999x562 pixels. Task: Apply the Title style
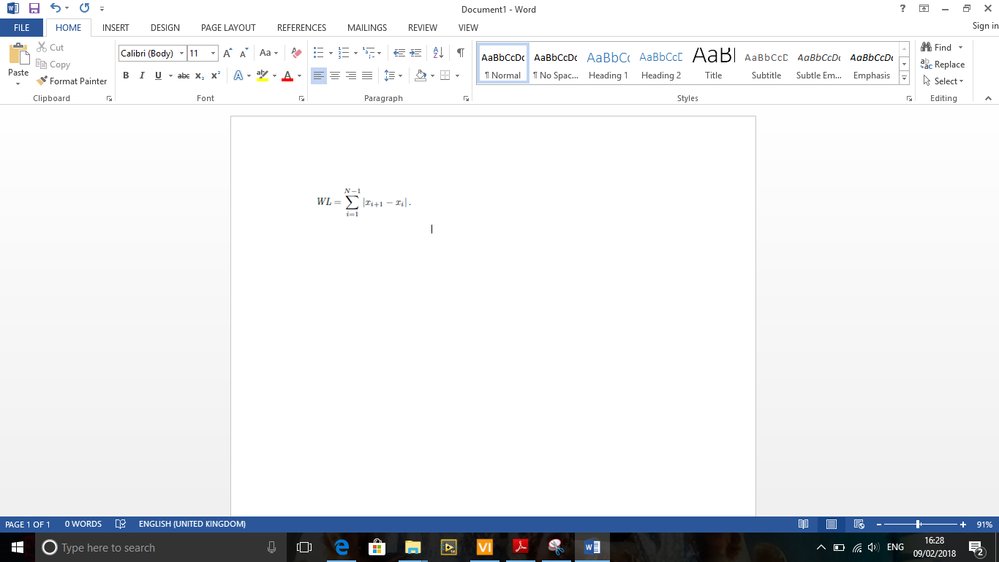point(714,64)
